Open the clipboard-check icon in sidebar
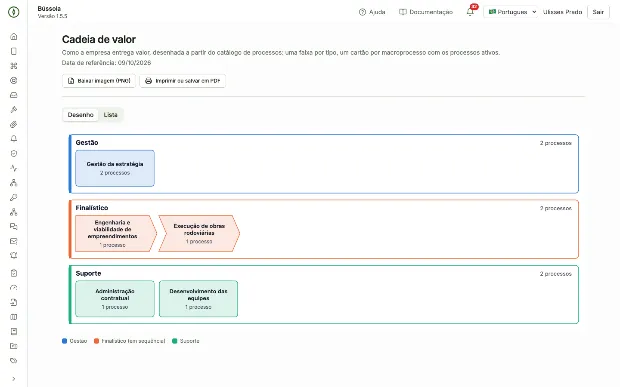Image resolution: width=620 pixels, height=387 pixels. coord(14,273)
